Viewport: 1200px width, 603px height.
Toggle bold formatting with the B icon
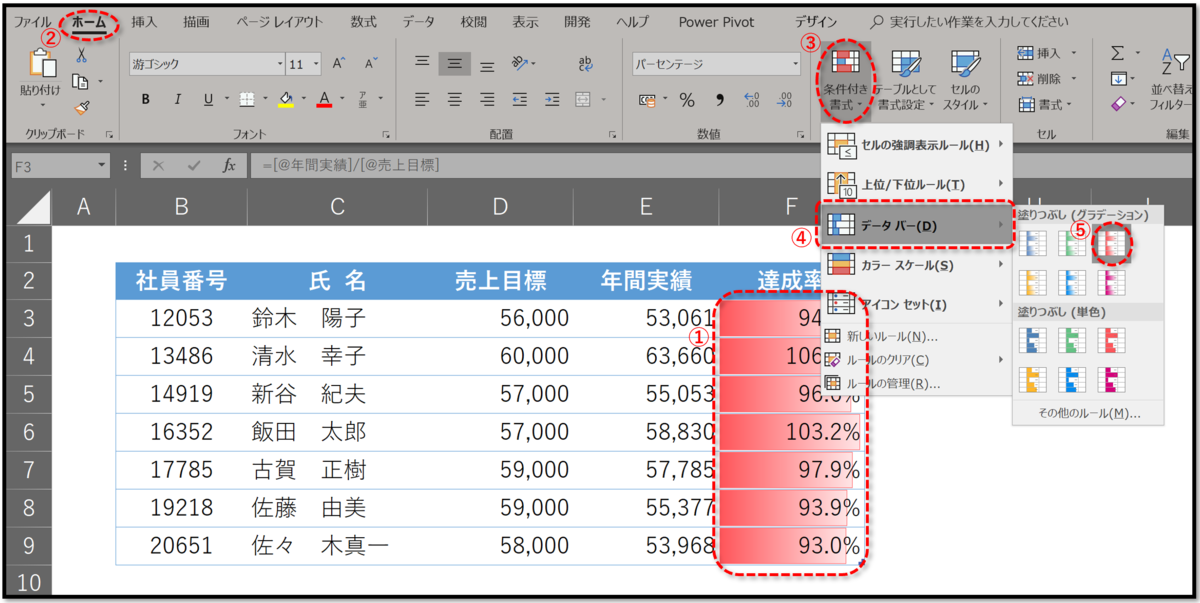pos(146,98)
